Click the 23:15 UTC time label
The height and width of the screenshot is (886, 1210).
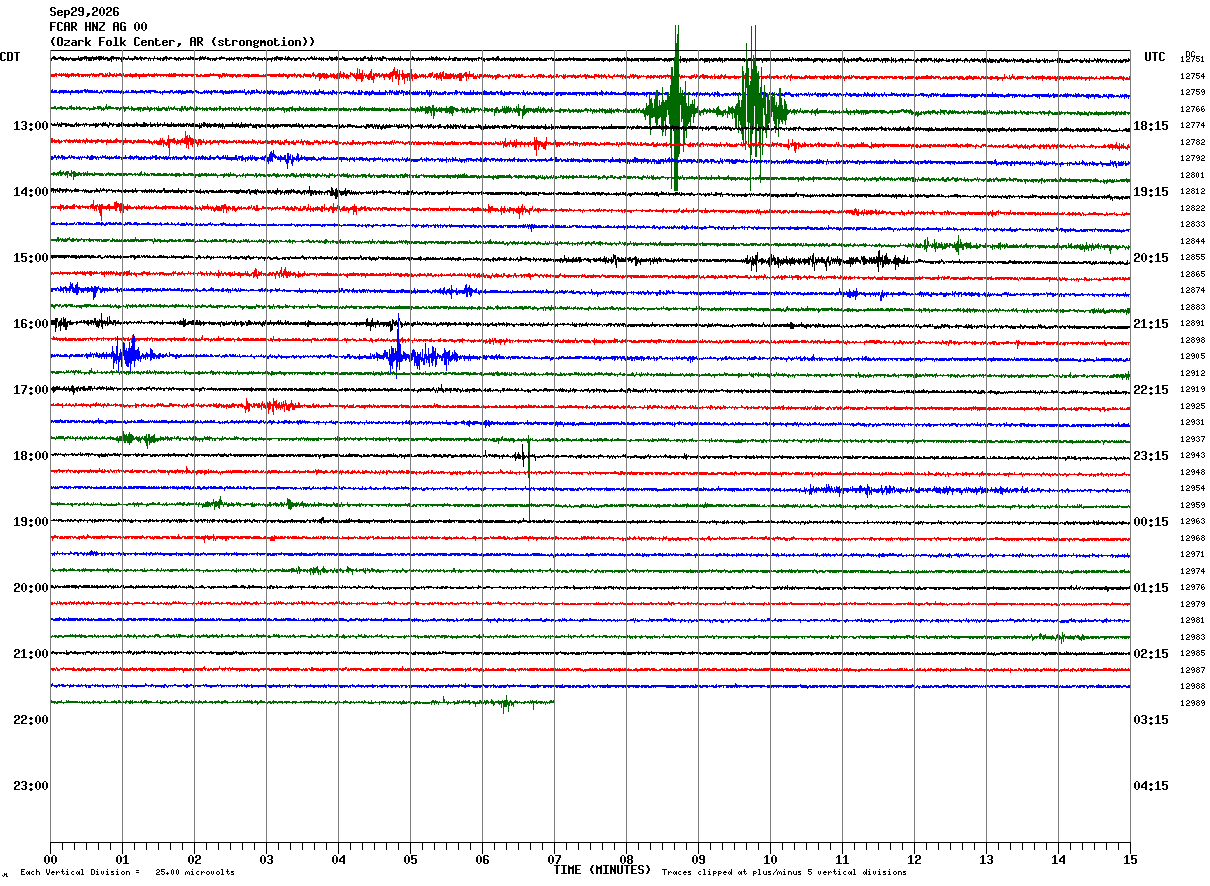1151,456
